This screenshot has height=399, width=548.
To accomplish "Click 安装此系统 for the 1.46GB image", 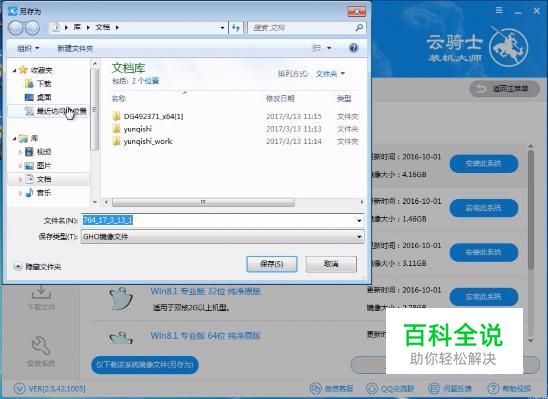I will click(x=484, y=208).
